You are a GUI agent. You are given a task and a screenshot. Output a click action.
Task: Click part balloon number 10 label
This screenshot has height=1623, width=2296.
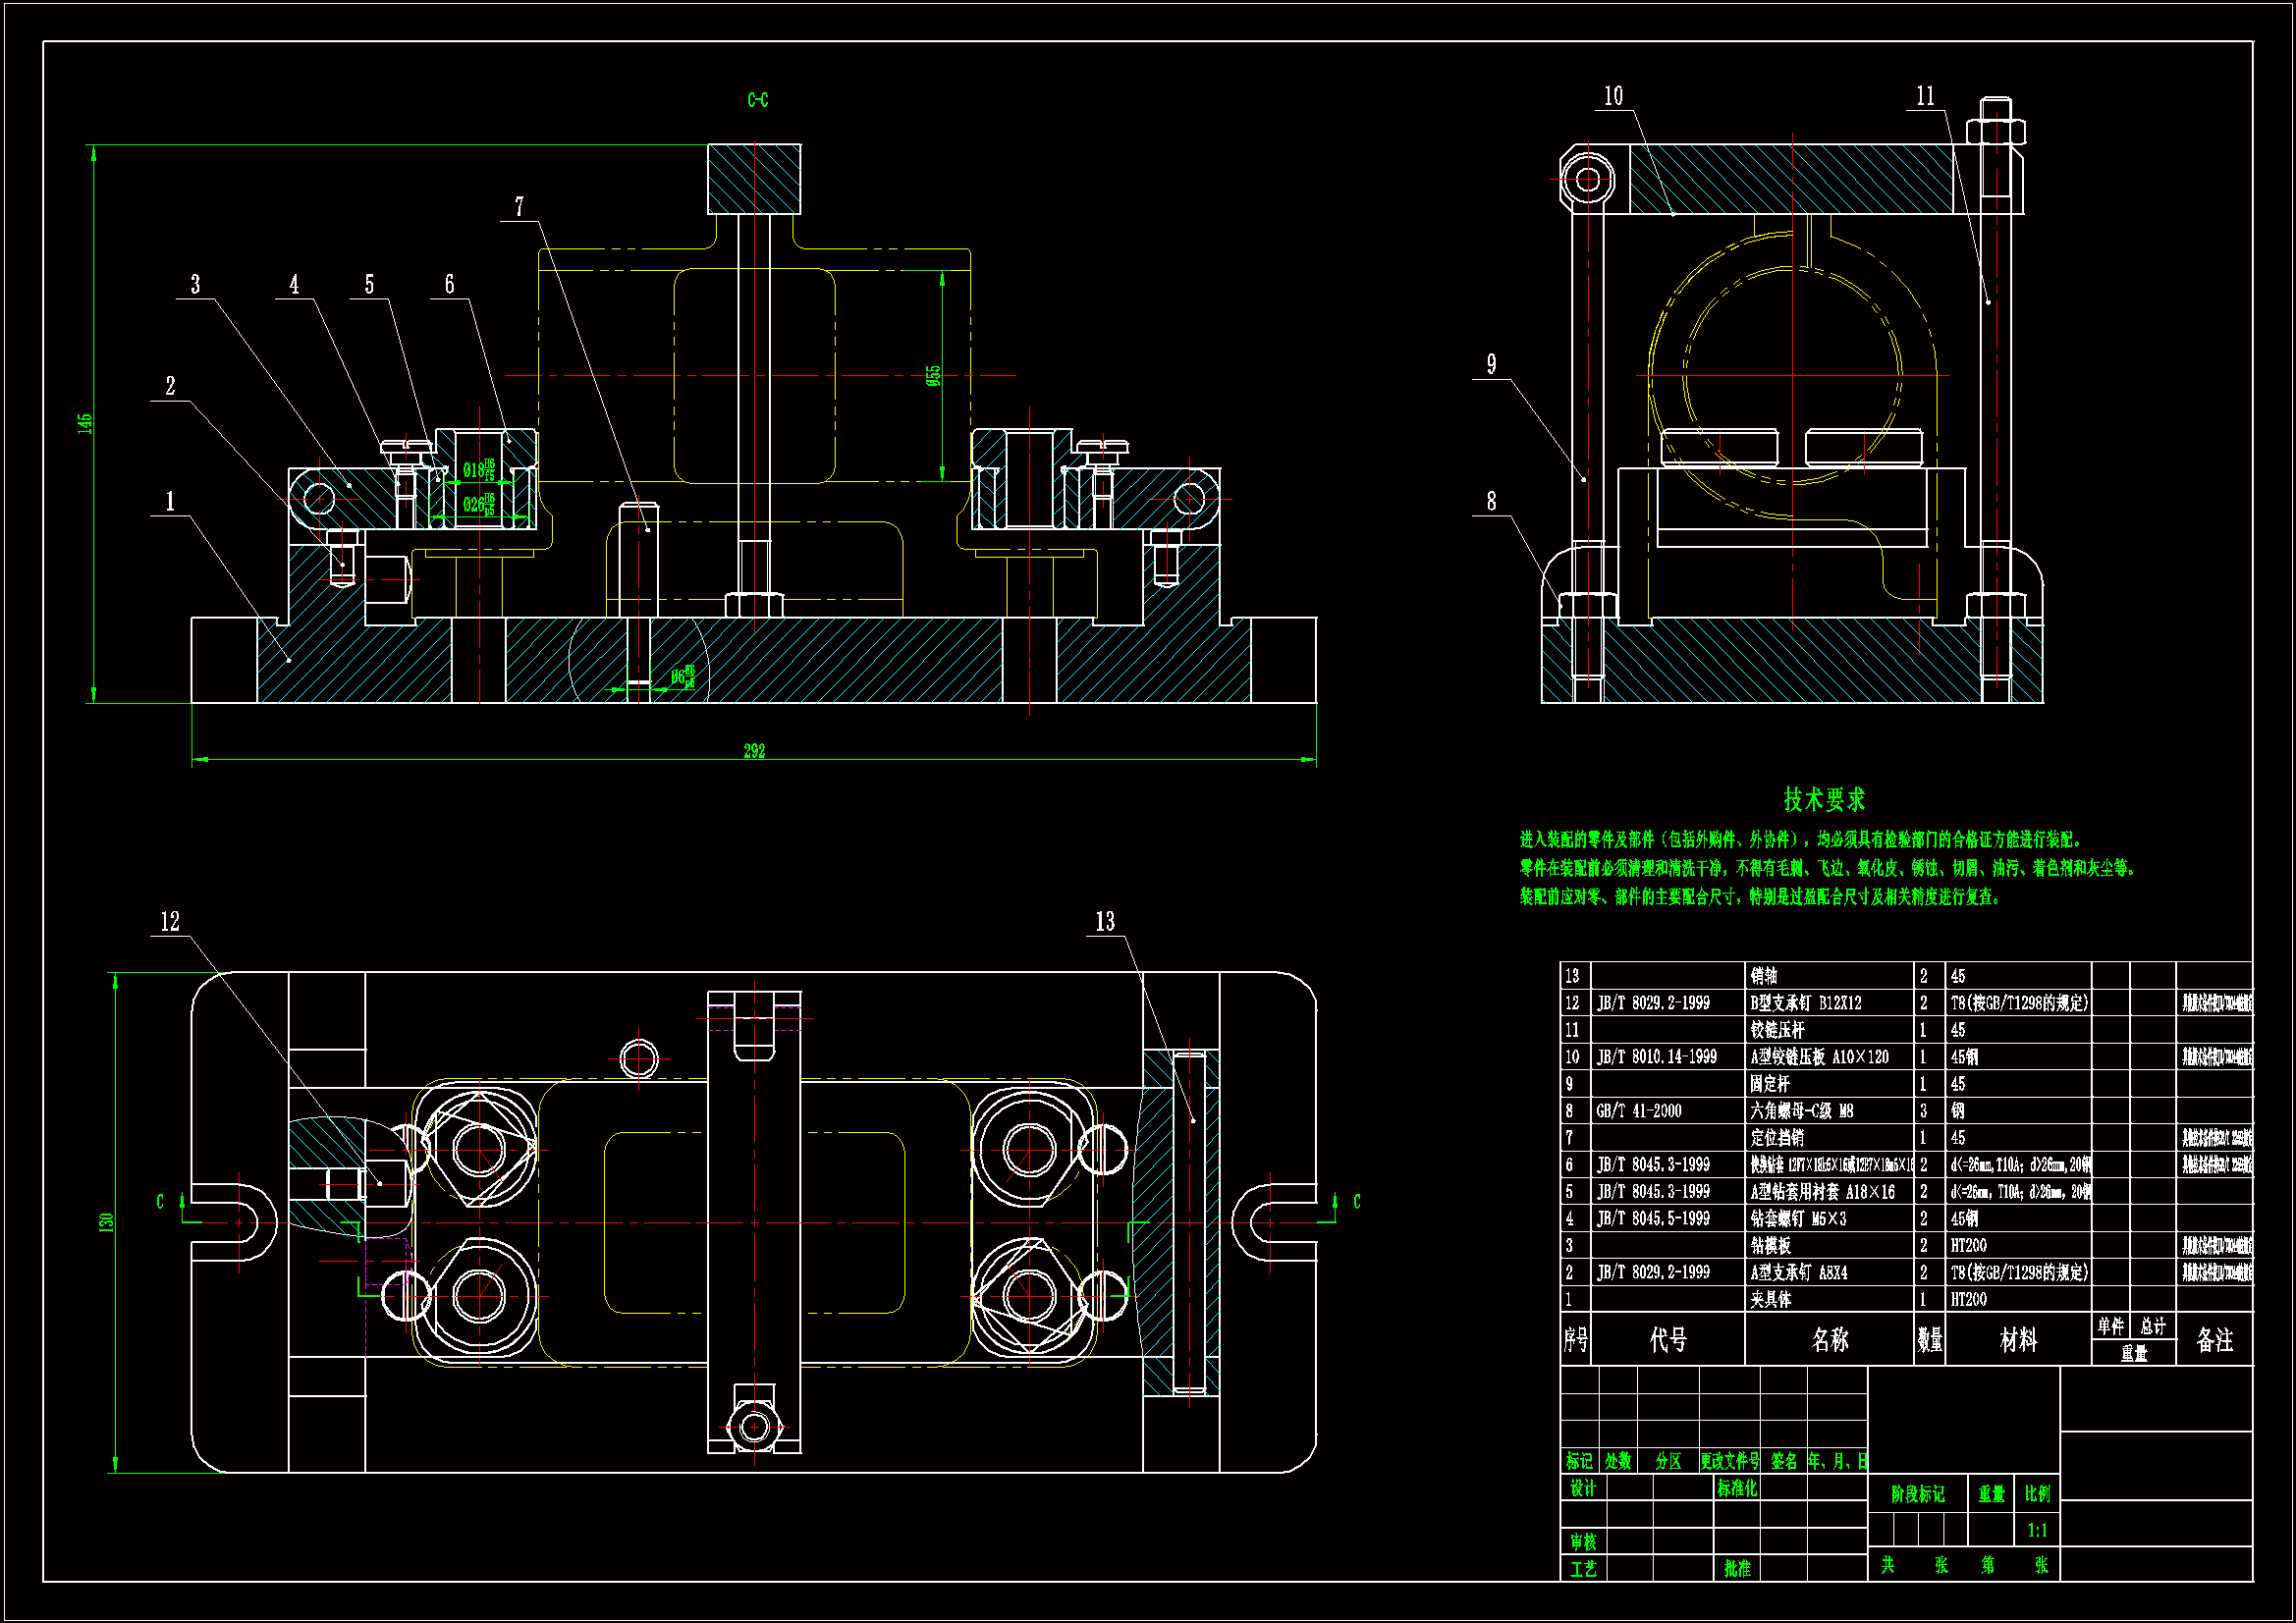tap(1613, 97)
